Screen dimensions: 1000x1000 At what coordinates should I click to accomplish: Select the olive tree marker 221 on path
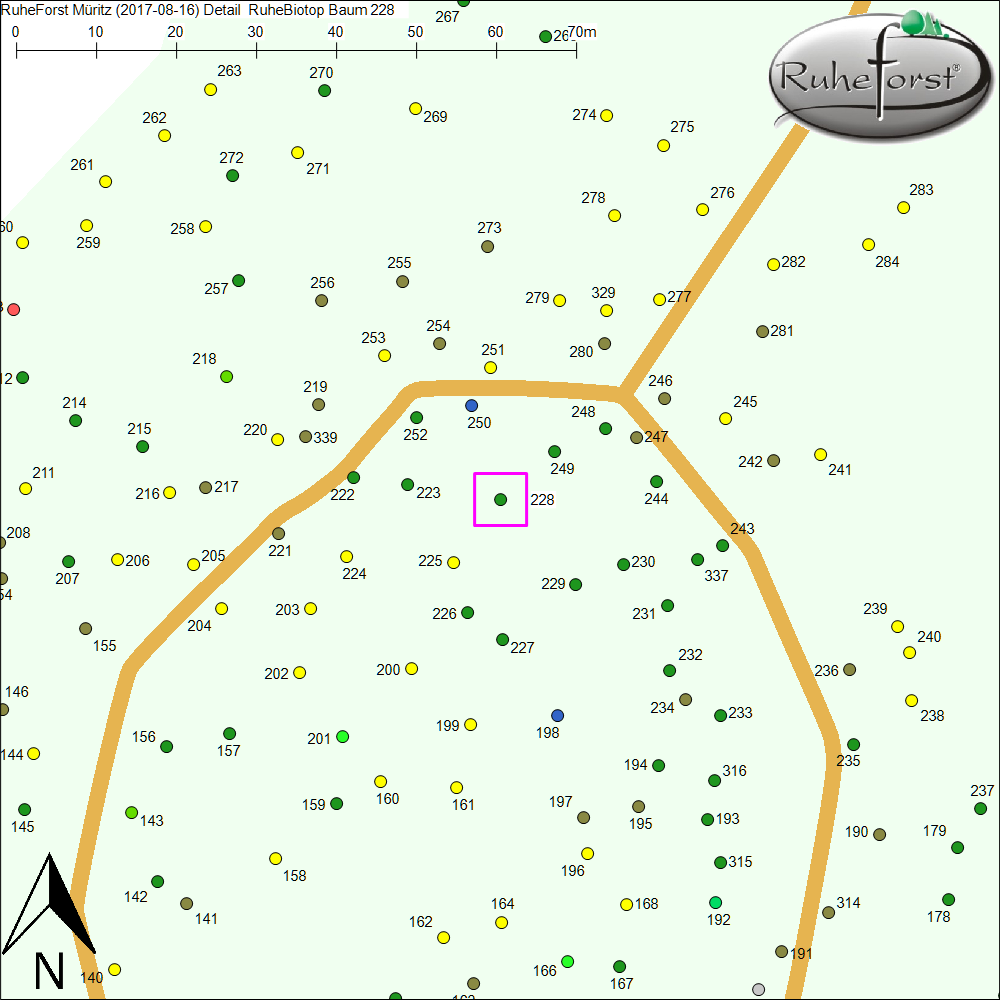[278, 533]
